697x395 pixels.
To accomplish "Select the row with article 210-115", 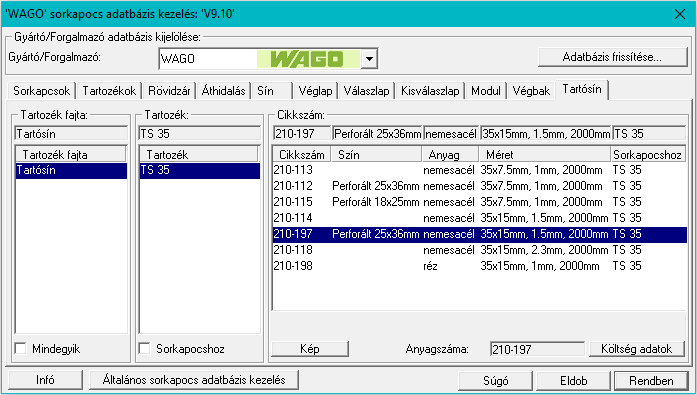I will click(480, 202).
